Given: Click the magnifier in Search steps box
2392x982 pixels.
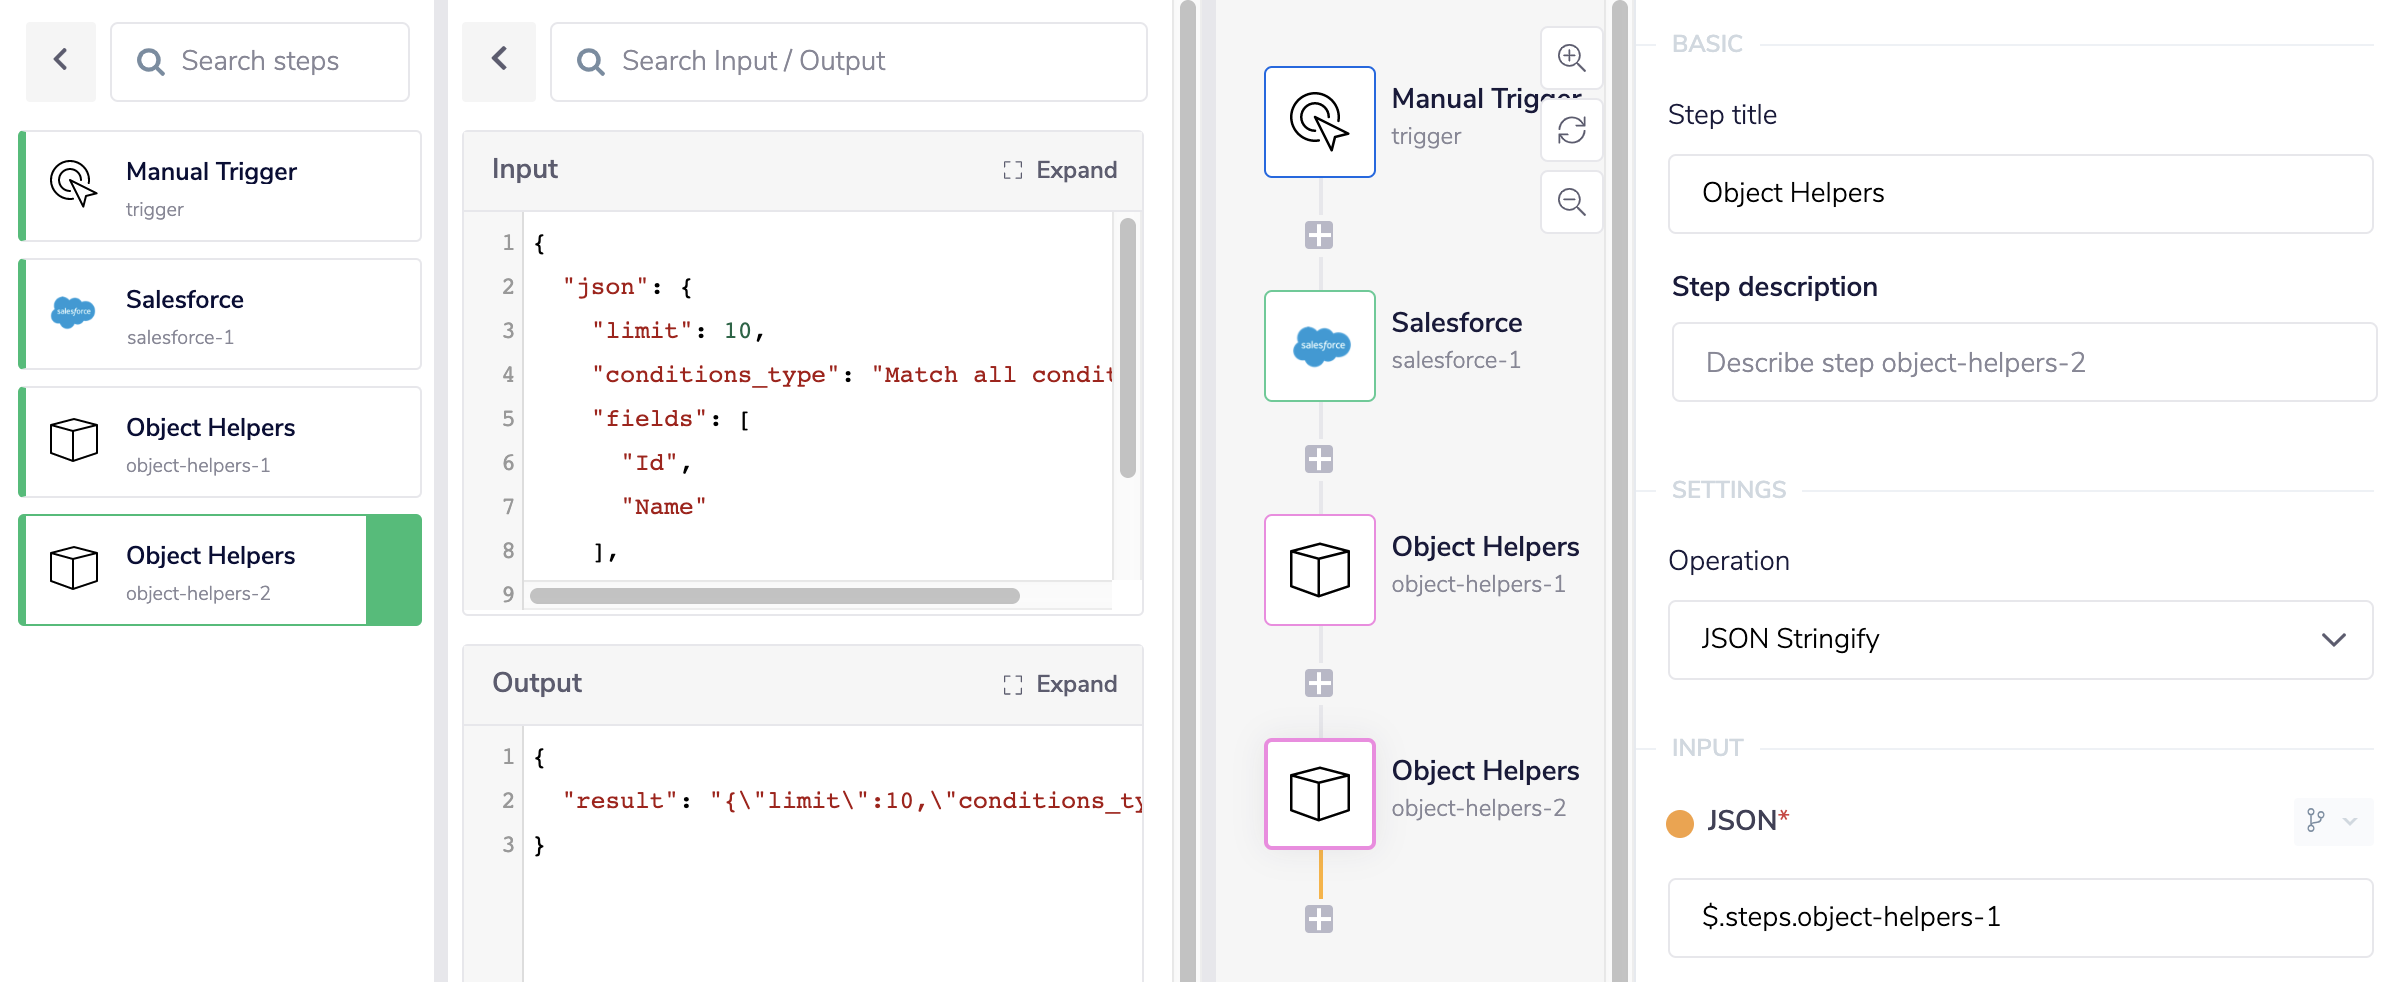Looking at the screenshot, I should tap(151, 61).
